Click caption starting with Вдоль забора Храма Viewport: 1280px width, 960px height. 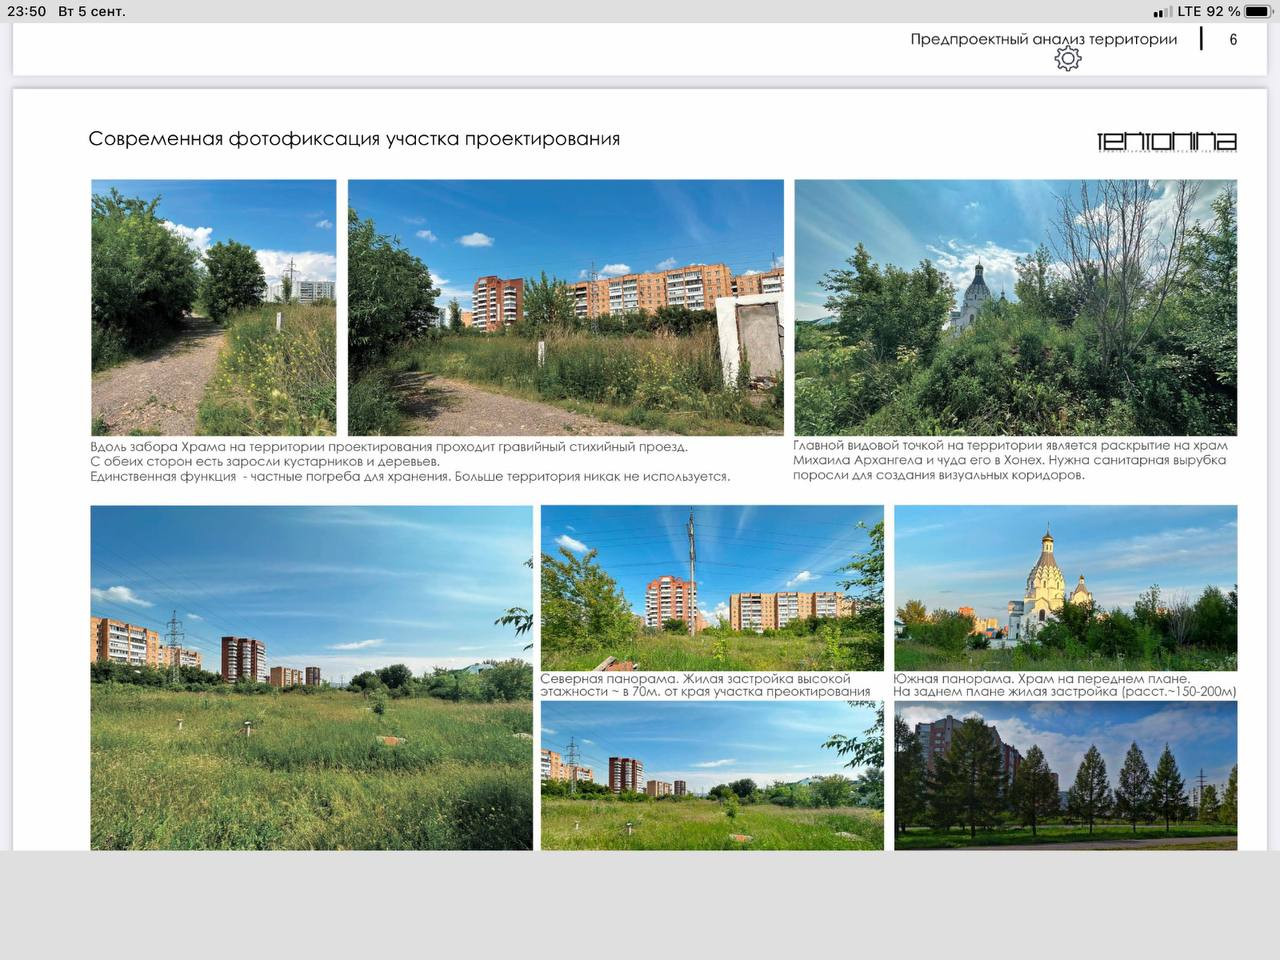[x=410, y=461]
